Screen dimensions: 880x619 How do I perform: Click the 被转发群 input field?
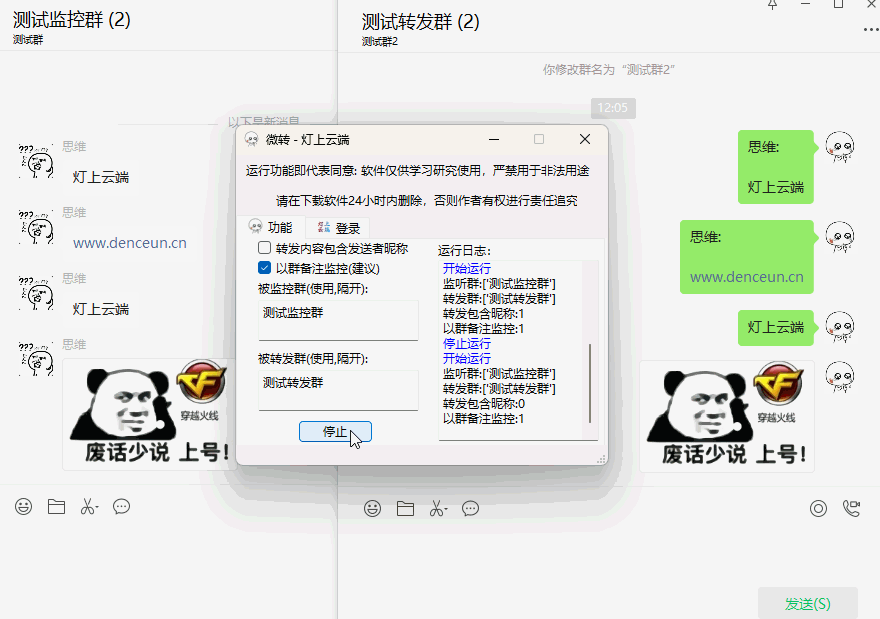pyautogui.click(x=338, y=390)
